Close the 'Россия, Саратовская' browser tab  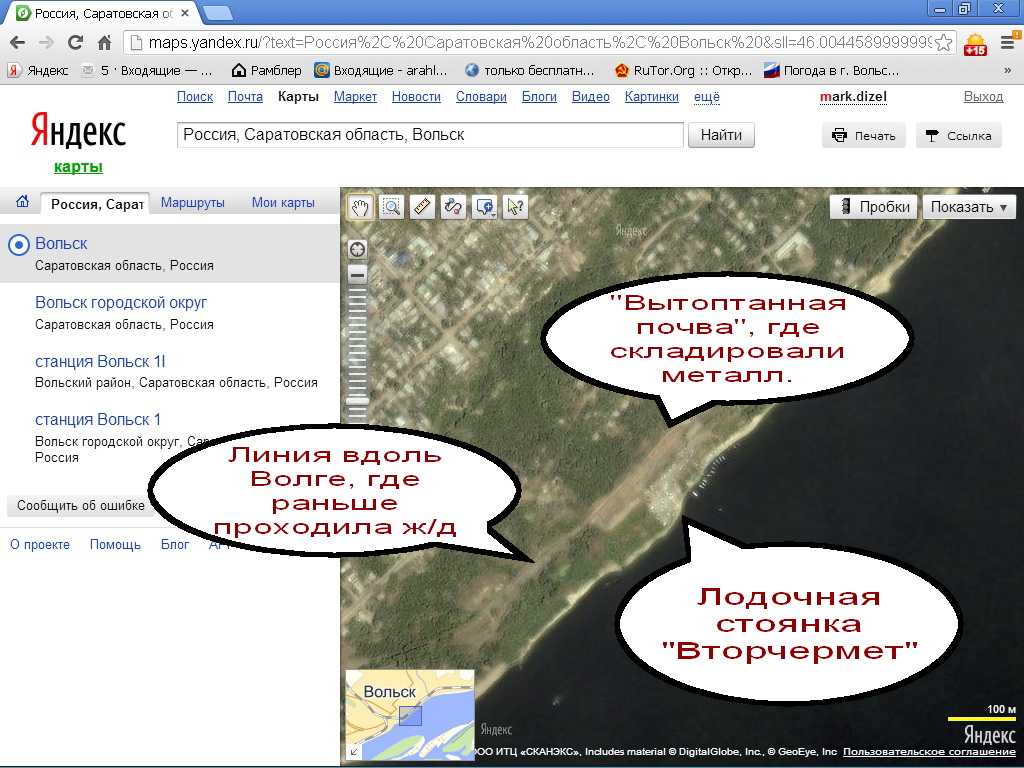pos(185,13)
